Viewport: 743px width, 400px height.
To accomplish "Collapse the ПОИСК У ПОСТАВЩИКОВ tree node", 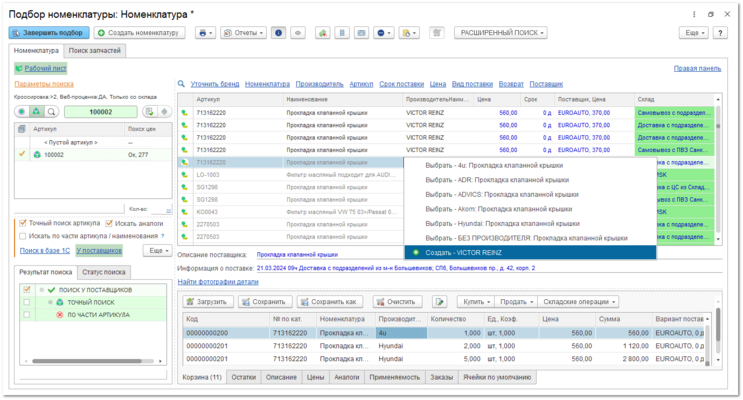I will 42,290.
